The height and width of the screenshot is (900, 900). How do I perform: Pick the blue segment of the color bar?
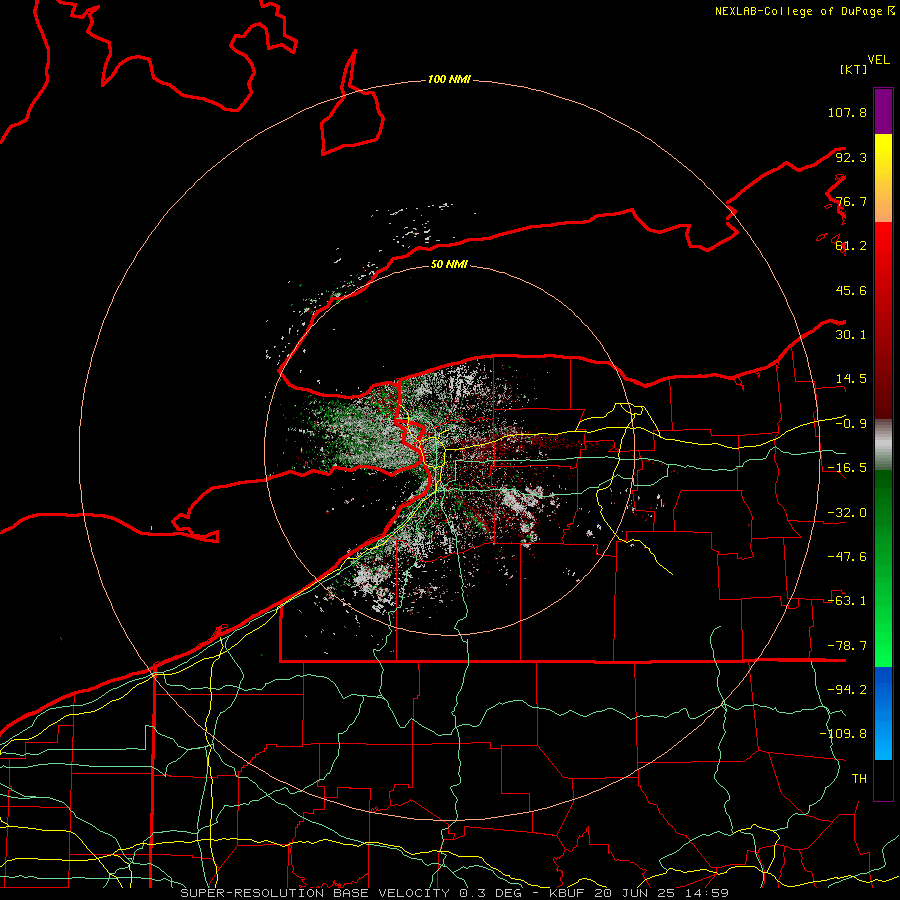pyautogui.click(x=883, y=713)
